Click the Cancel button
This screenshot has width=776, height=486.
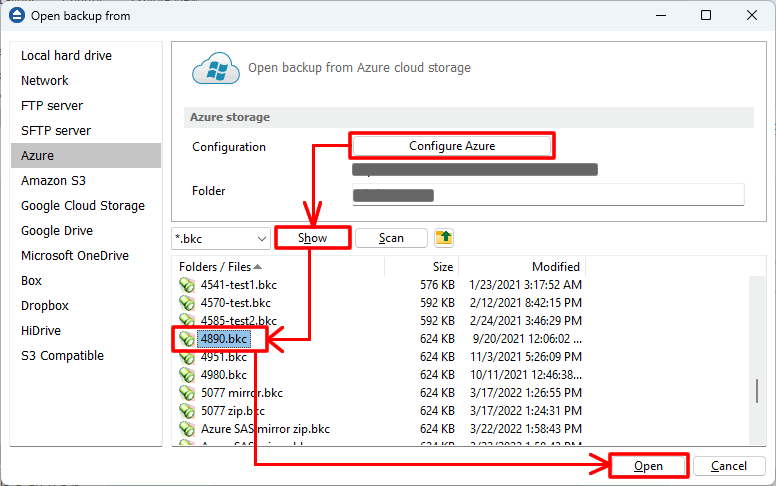pyautogui.click(x=729, y=466)
